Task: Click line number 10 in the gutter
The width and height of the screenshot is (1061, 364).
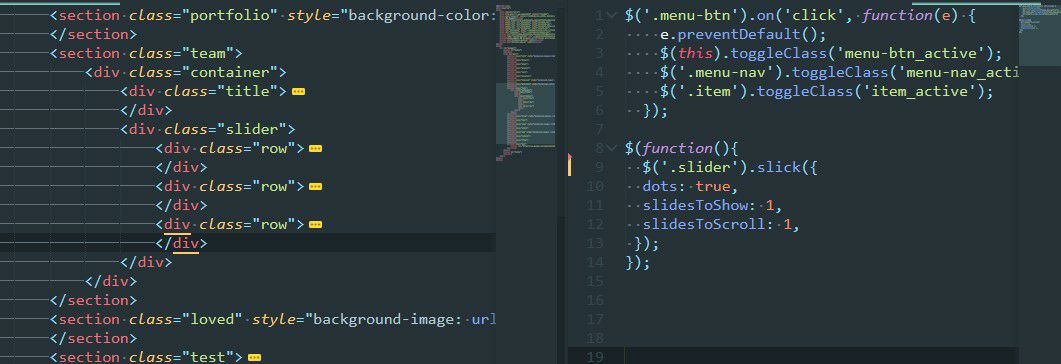Action: coord(594,186)
